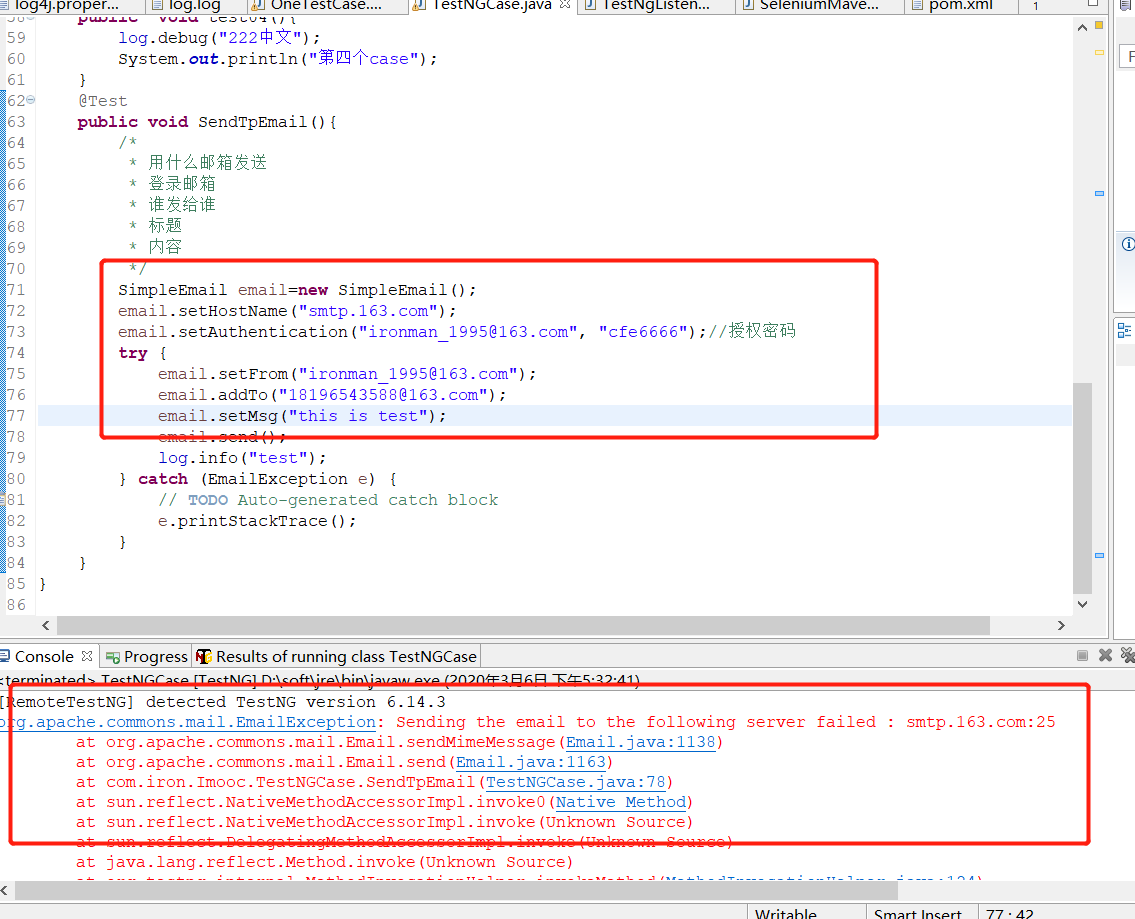Click the Smart Insert status bar entry

point(917,913)
